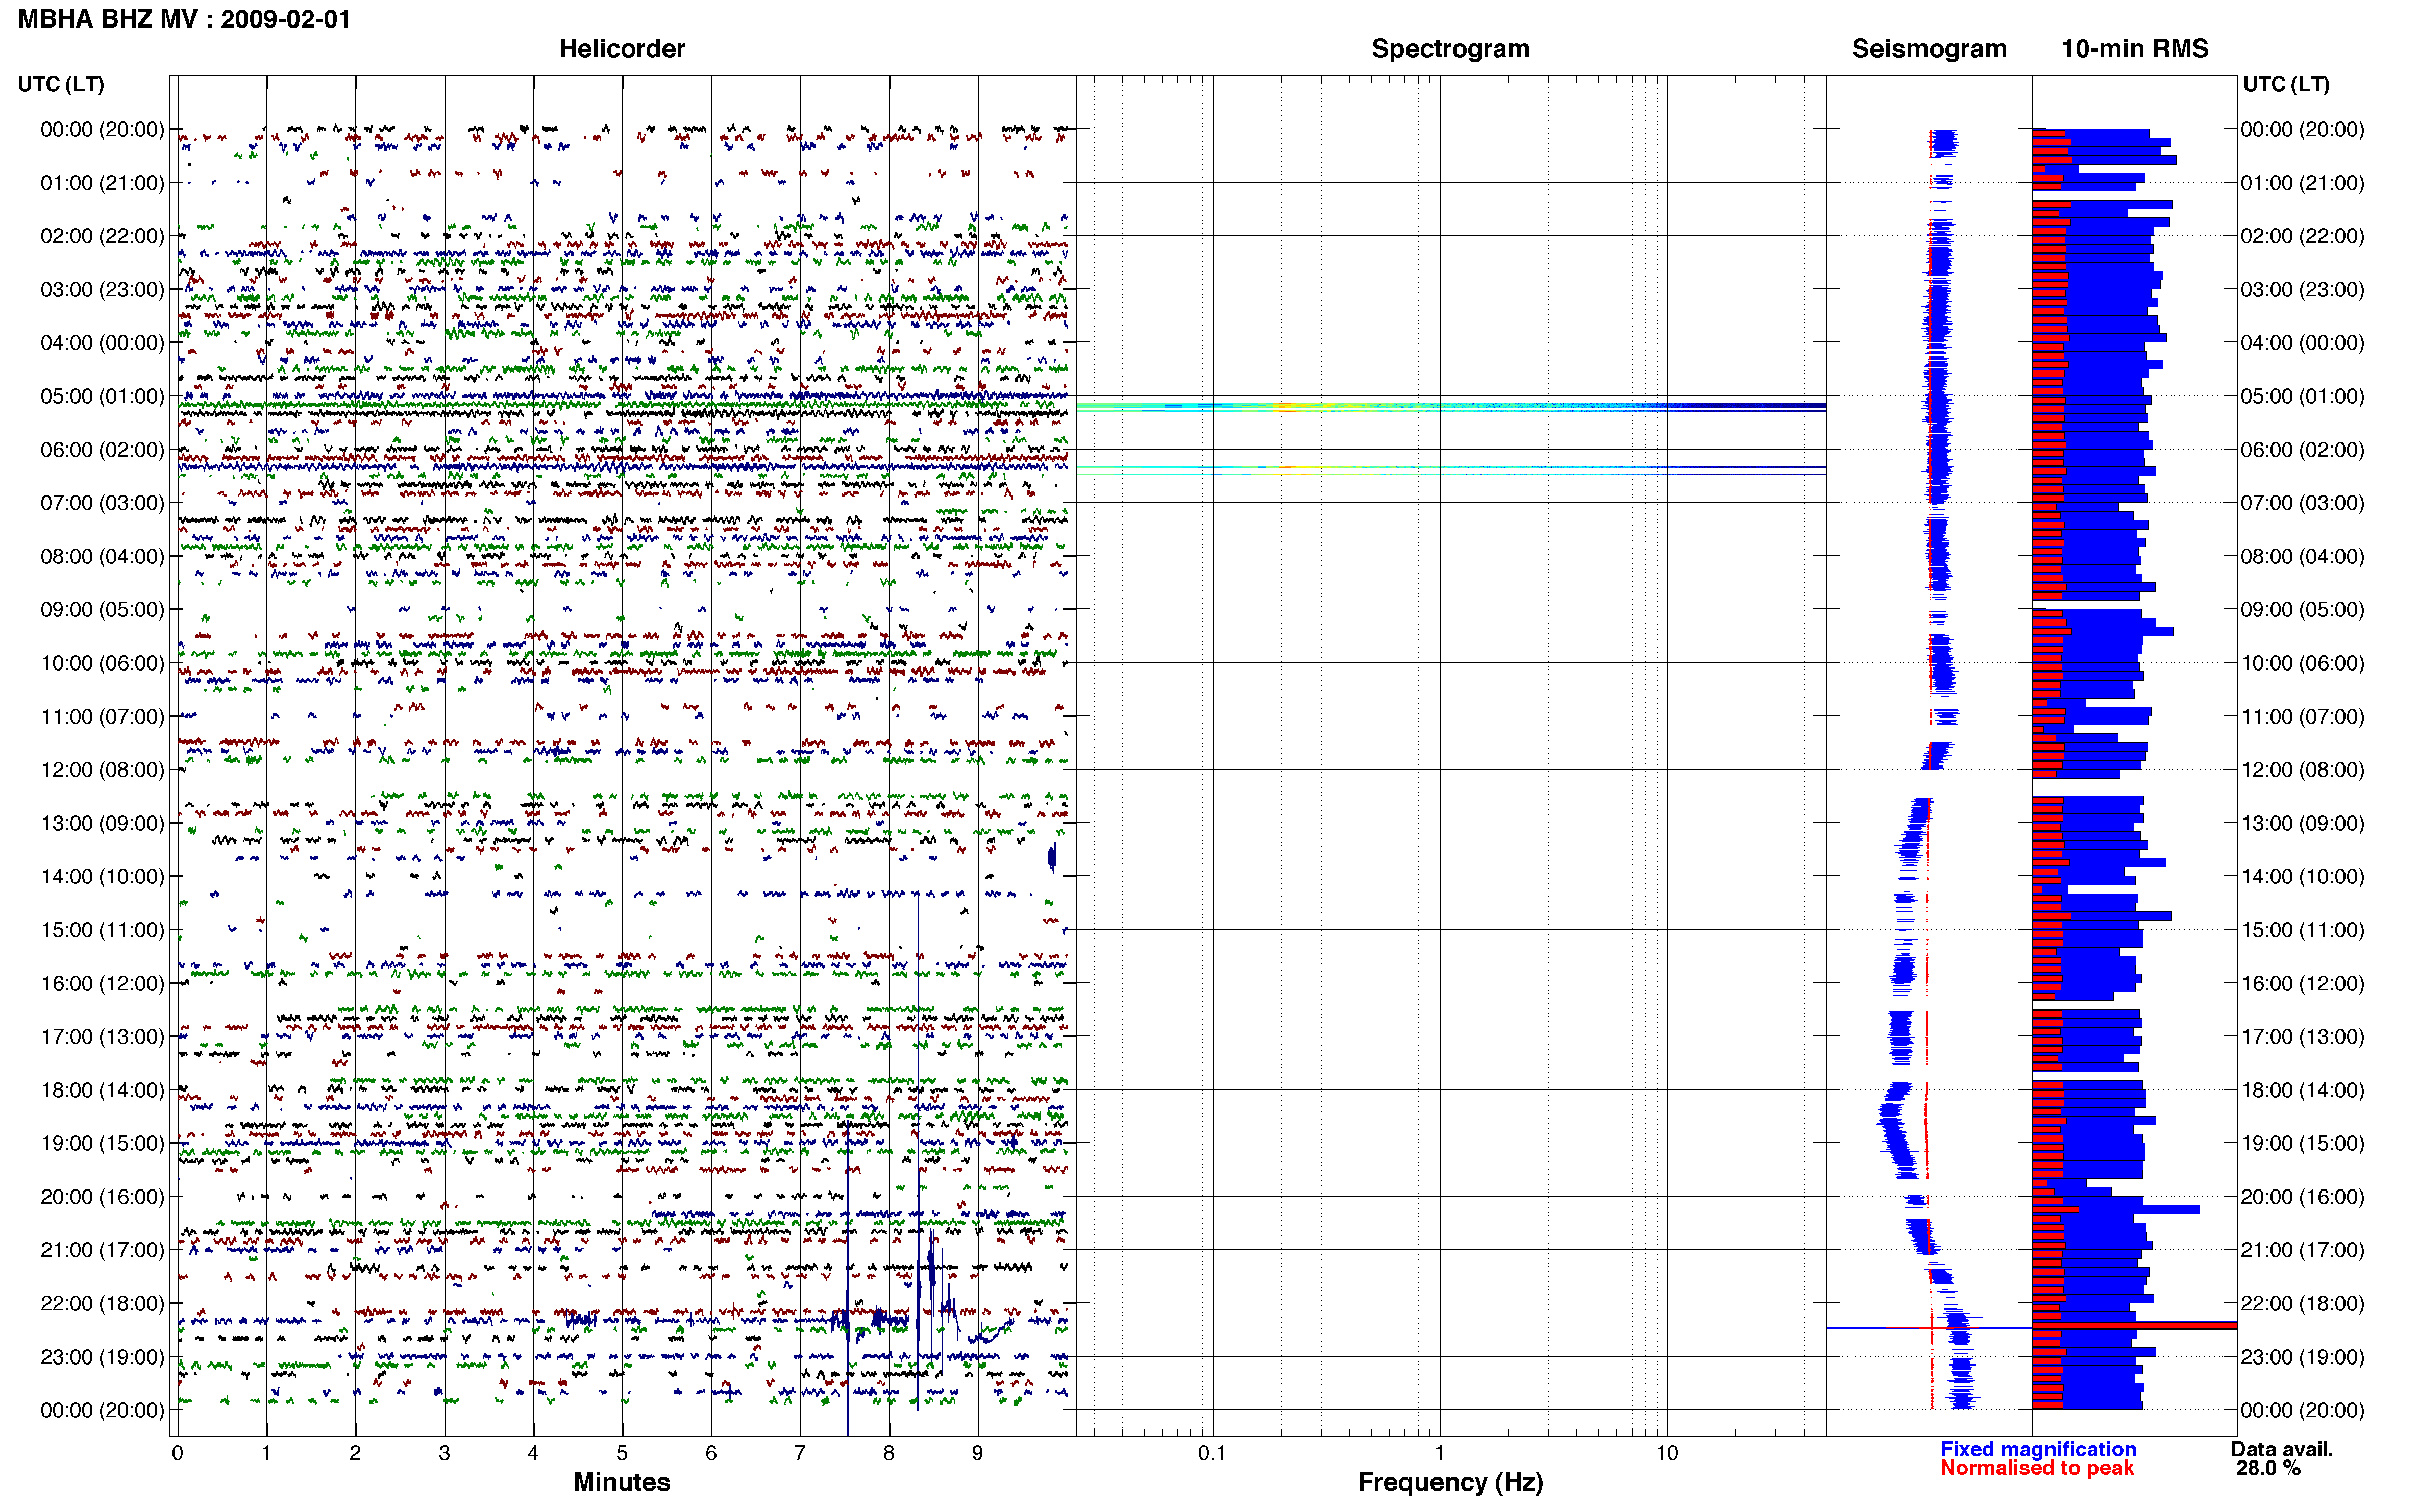This screenshot has width=2419, height=1512.
Task: Click the '8' tick on the Minutes axis
Action: pos(889,1454)
